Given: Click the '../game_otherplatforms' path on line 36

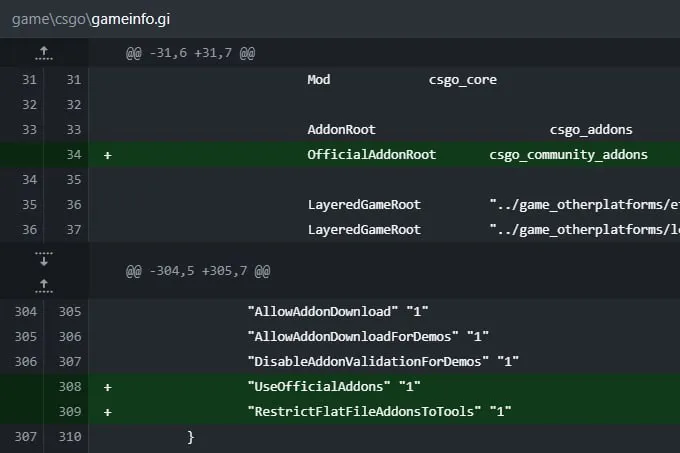Looking at the screenshot, I should [x=585, y=205].
